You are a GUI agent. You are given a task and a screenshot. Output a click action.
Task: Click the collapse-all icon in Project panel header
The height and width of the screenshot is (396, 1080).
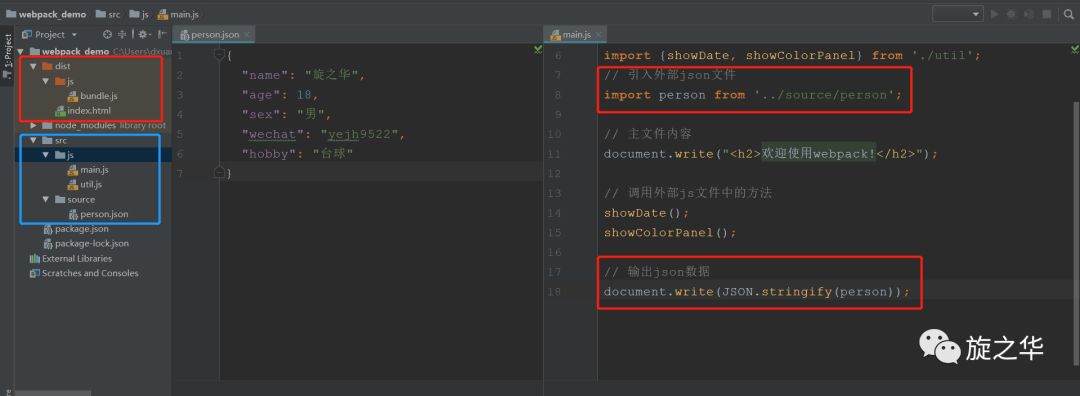tap(122, 34)
